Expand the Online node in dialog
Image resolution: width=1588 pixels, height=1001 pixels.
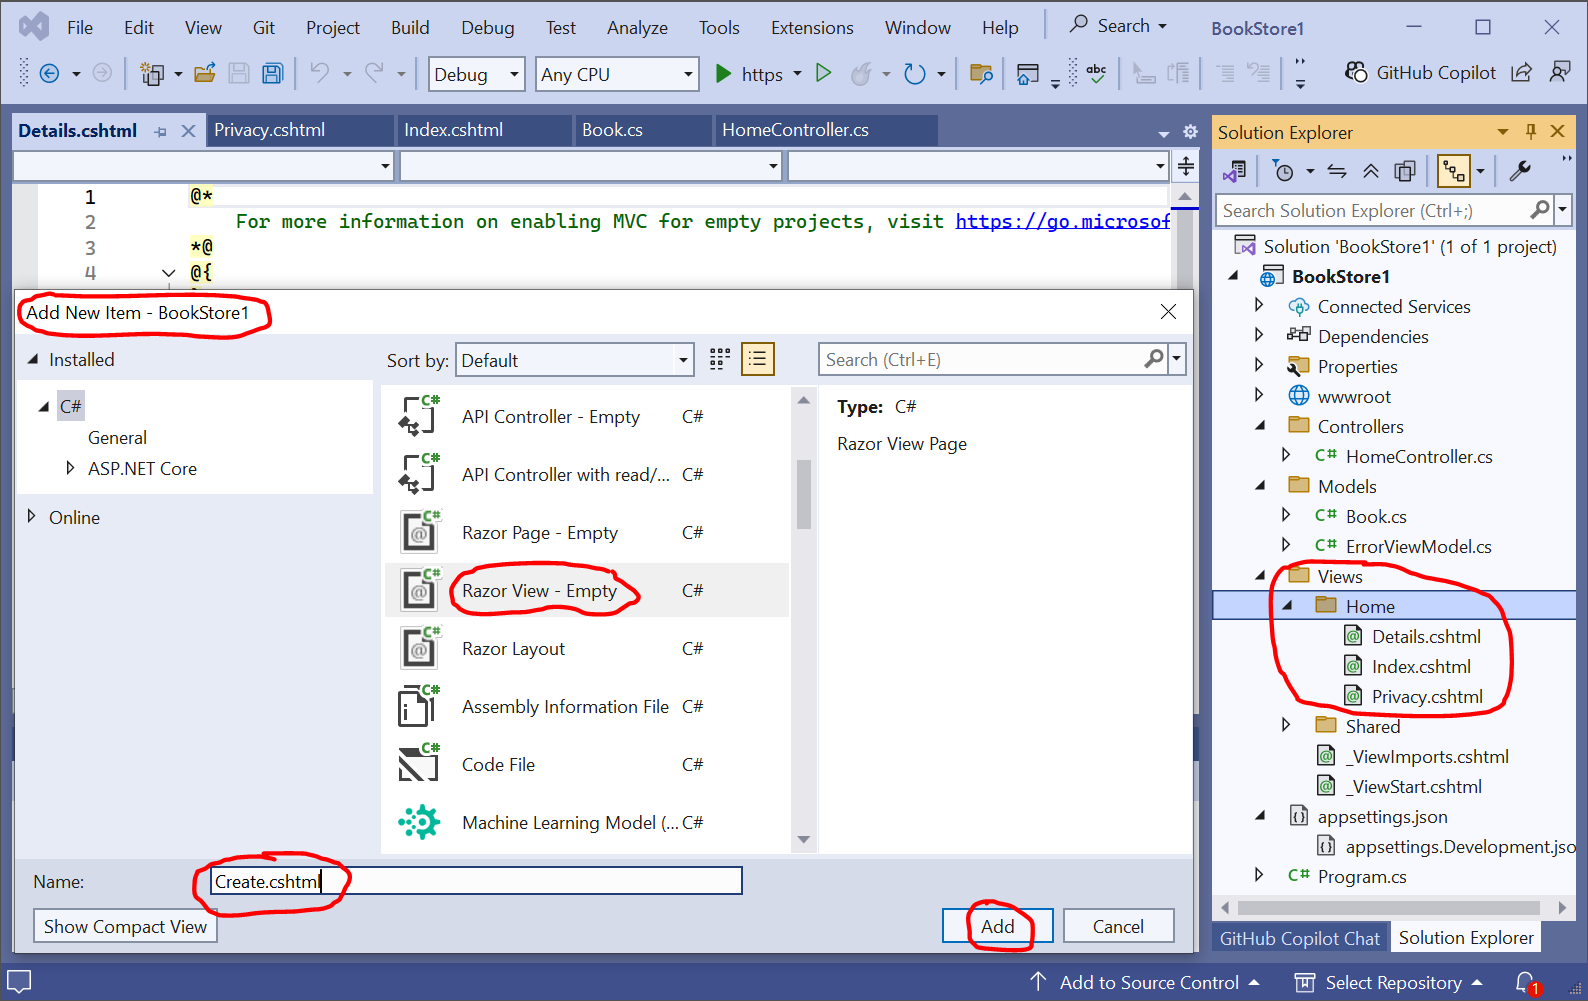tap(31, 516)
